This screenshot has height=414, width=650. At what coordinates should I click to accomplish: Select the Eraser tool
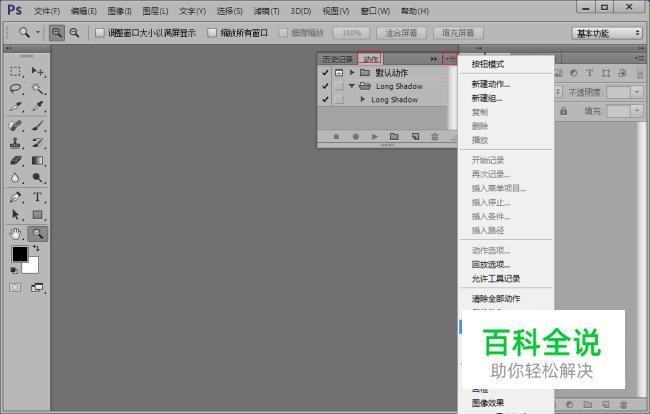coord(16,160)
